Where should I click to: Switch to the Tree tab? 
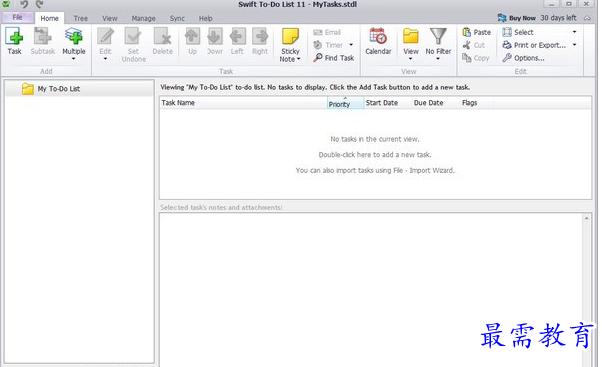point(81,18)
